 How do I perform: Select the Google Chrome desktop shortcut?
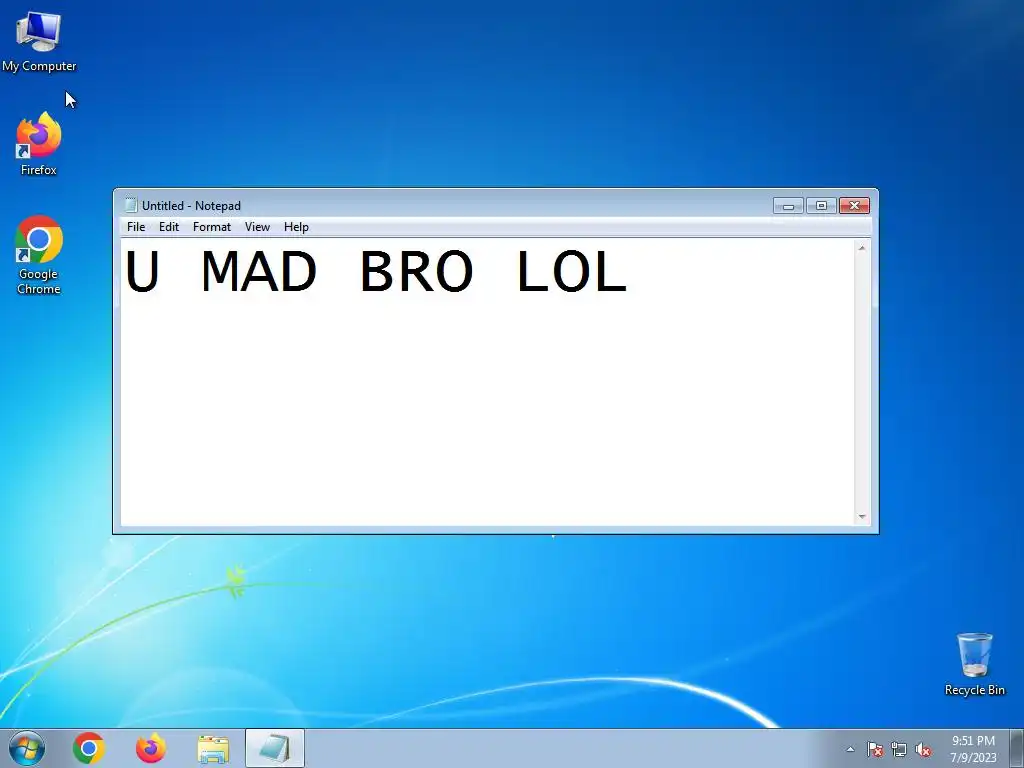point(39,255)
